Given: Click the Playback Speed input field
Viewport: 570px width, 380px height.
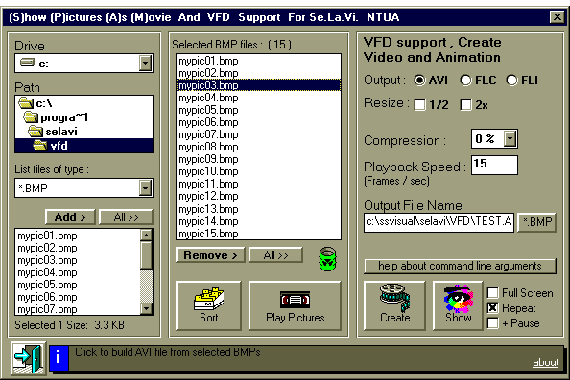Looking at the screenshot, I should [x=494, y=165].
